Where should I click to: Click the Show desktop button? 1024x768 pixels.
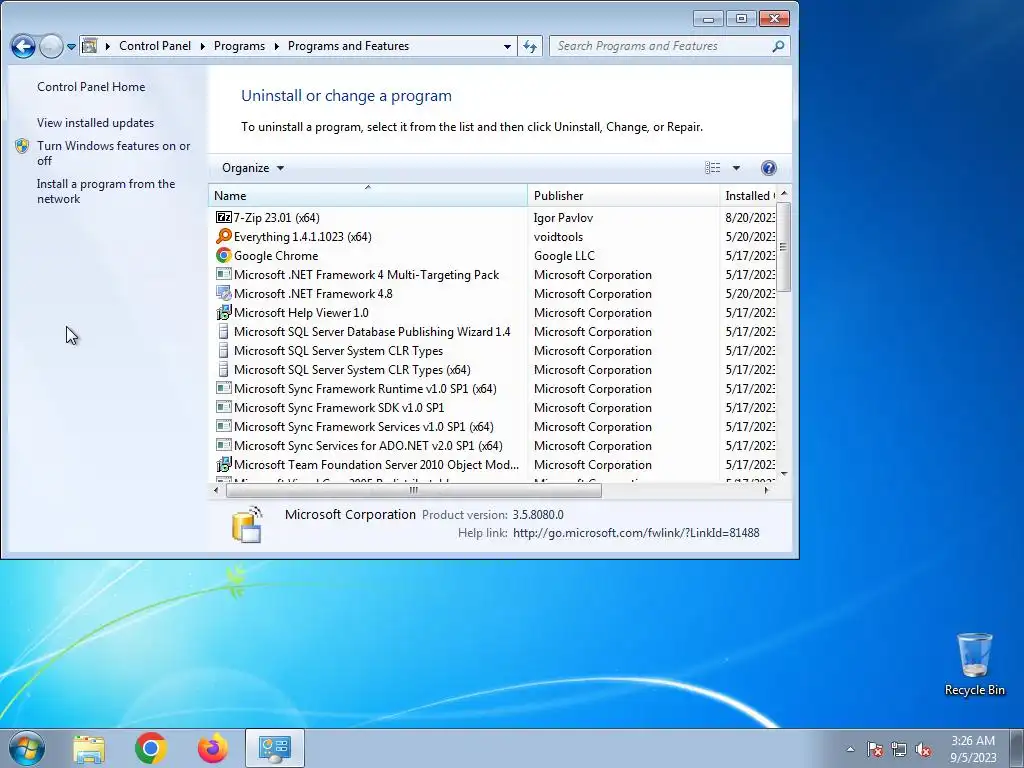tap(1016, 748)
